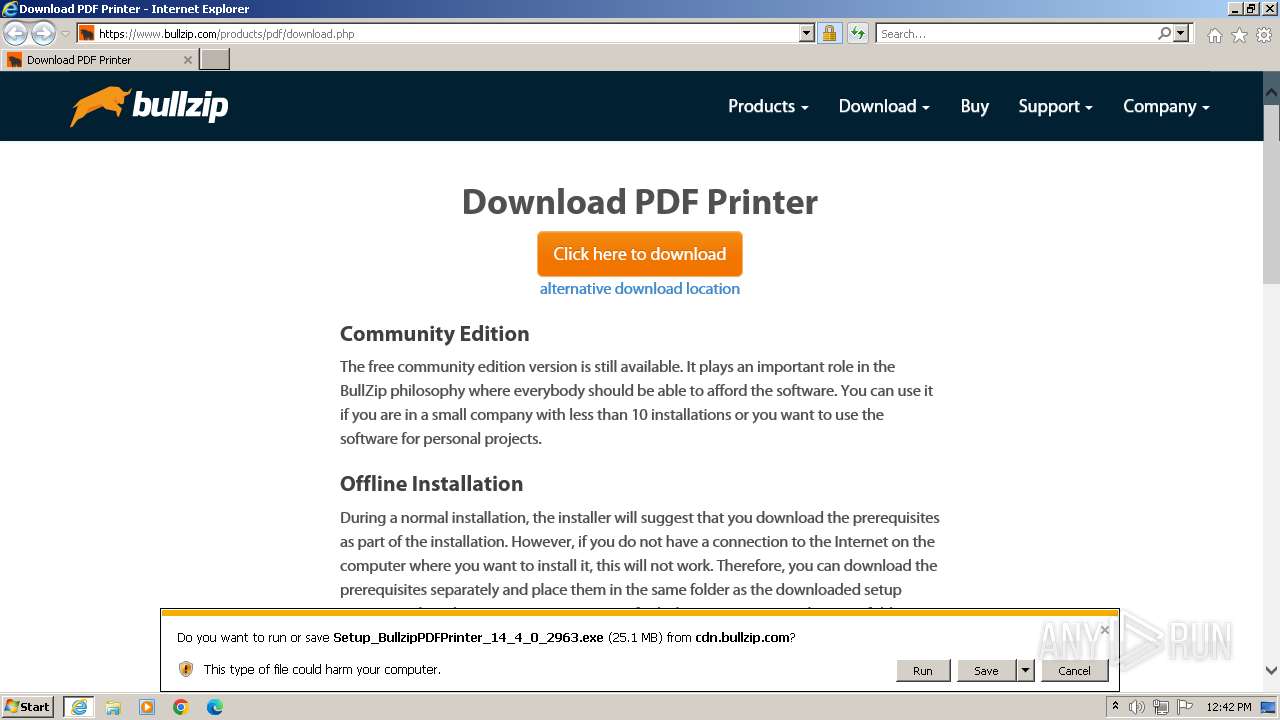The width and height of the screenshot is (1280, 720).
Task: Show hidden tray icons arrow
Action: click(x=1116, y=707)
